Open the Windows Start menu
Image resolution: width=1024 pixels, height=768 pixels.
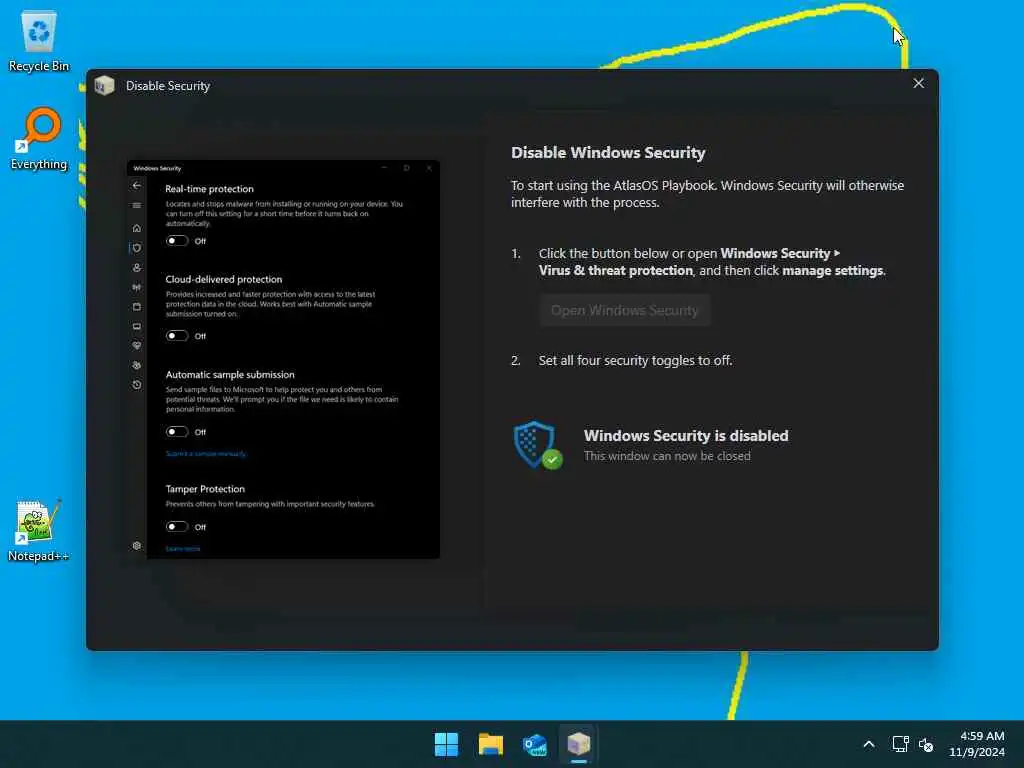coord(446,744)
